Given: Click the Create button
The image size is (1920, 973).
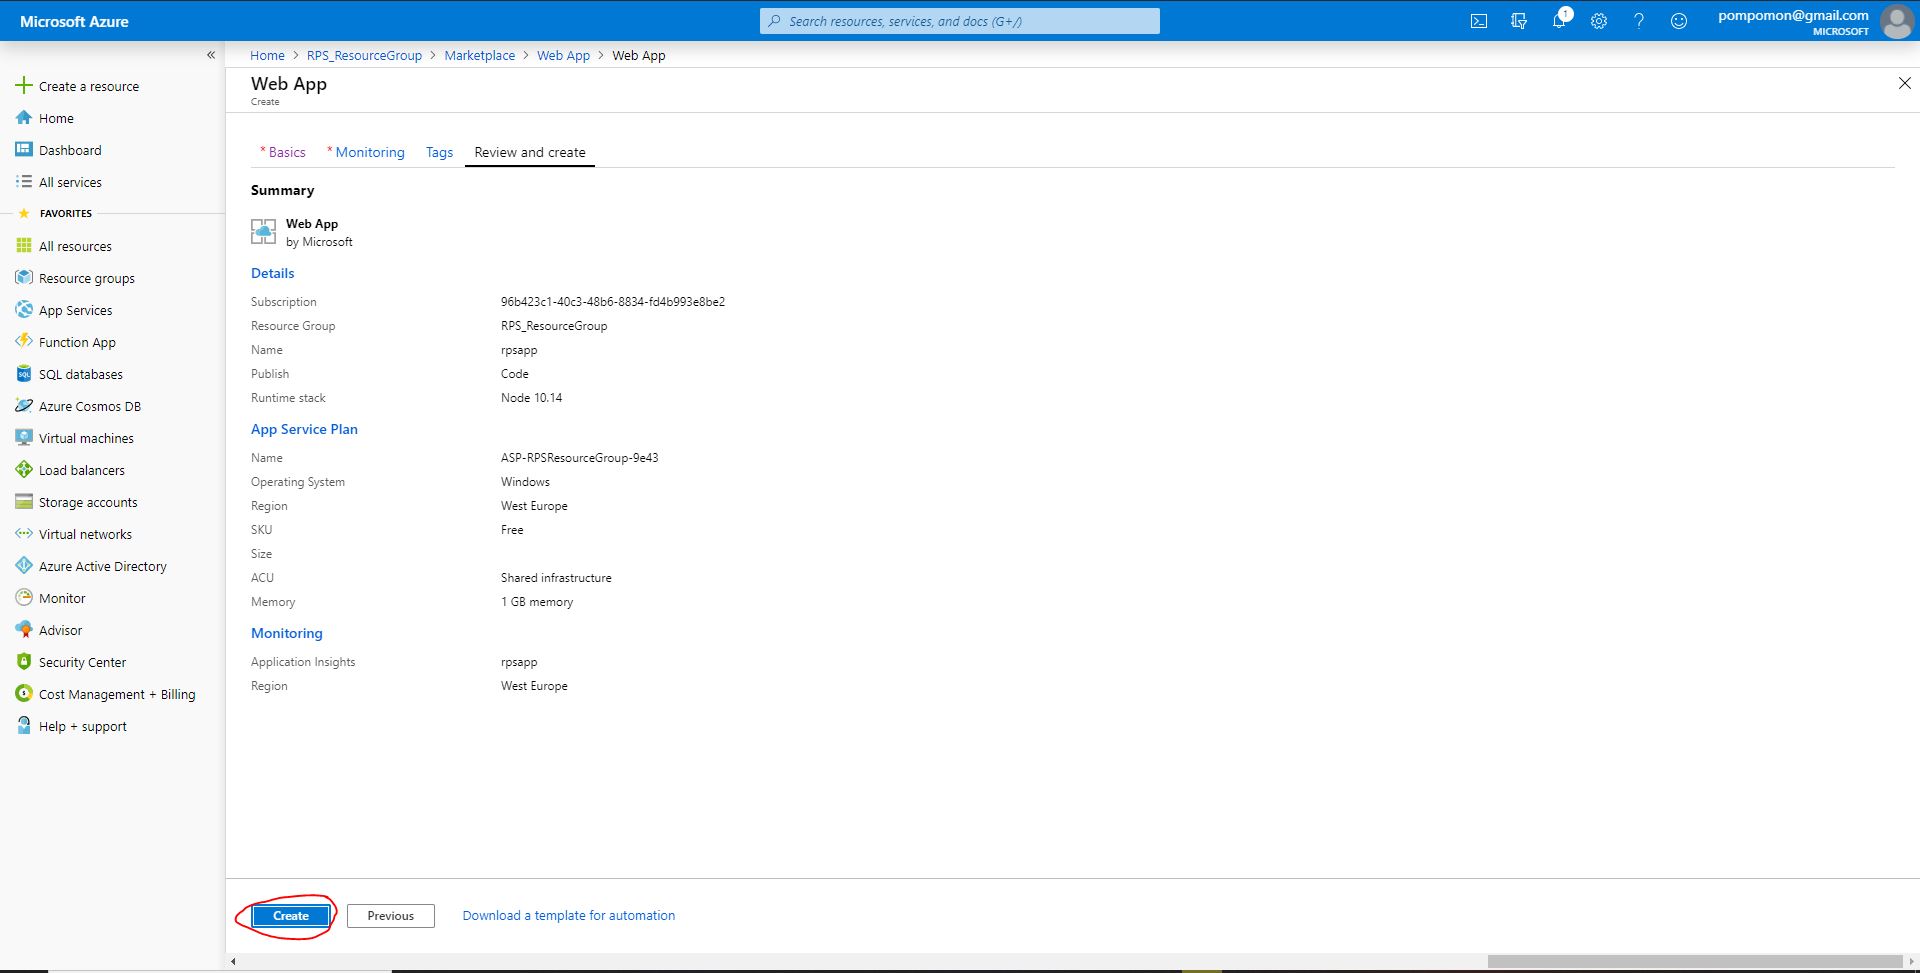Looking at the screenshot, I should (x=291, y=916).
